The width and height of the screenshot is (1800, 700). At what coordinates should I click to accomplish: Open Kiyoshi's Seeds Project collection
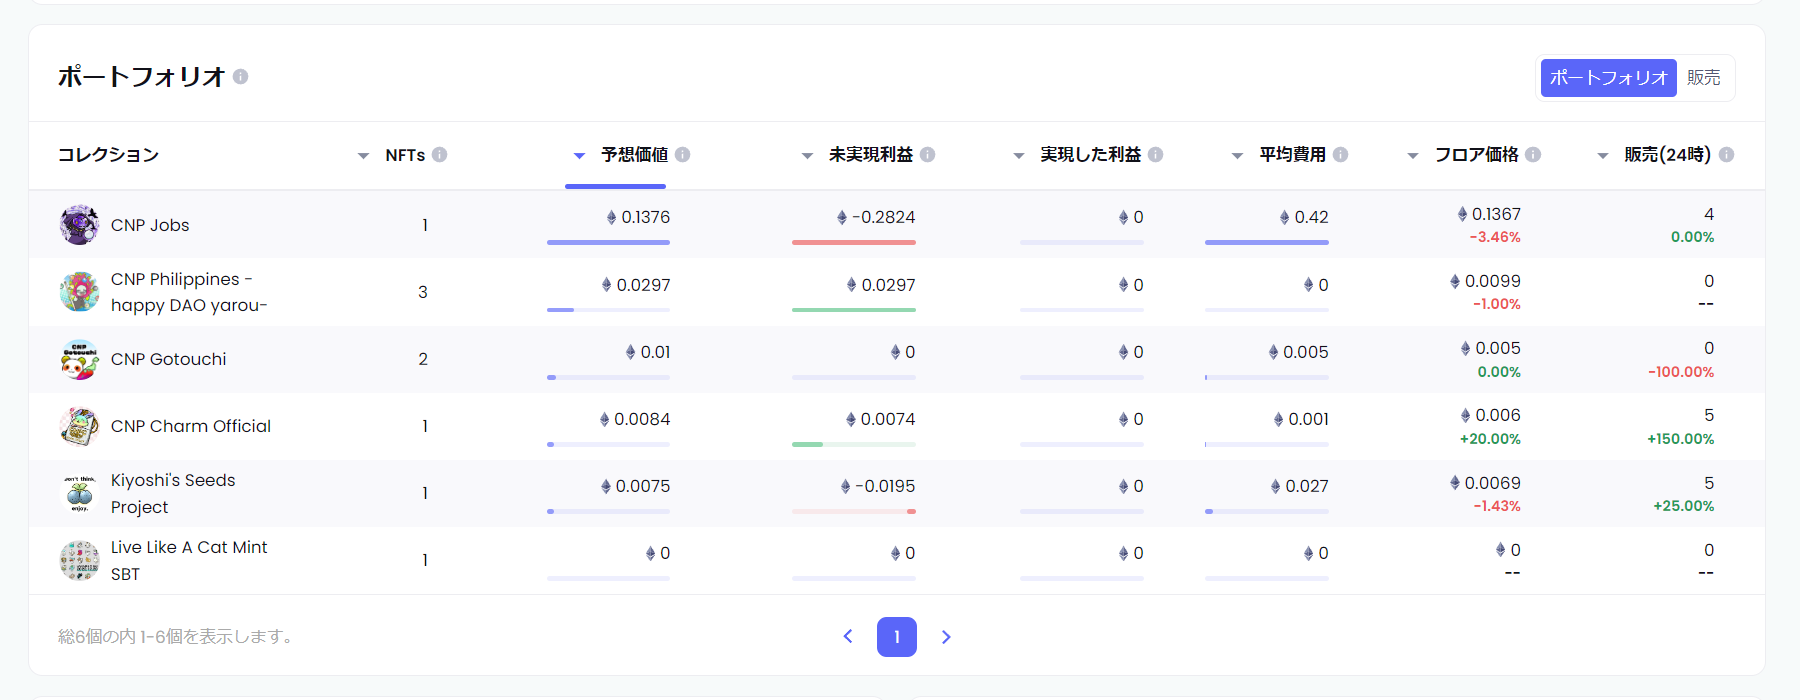[x=173, y=493]
